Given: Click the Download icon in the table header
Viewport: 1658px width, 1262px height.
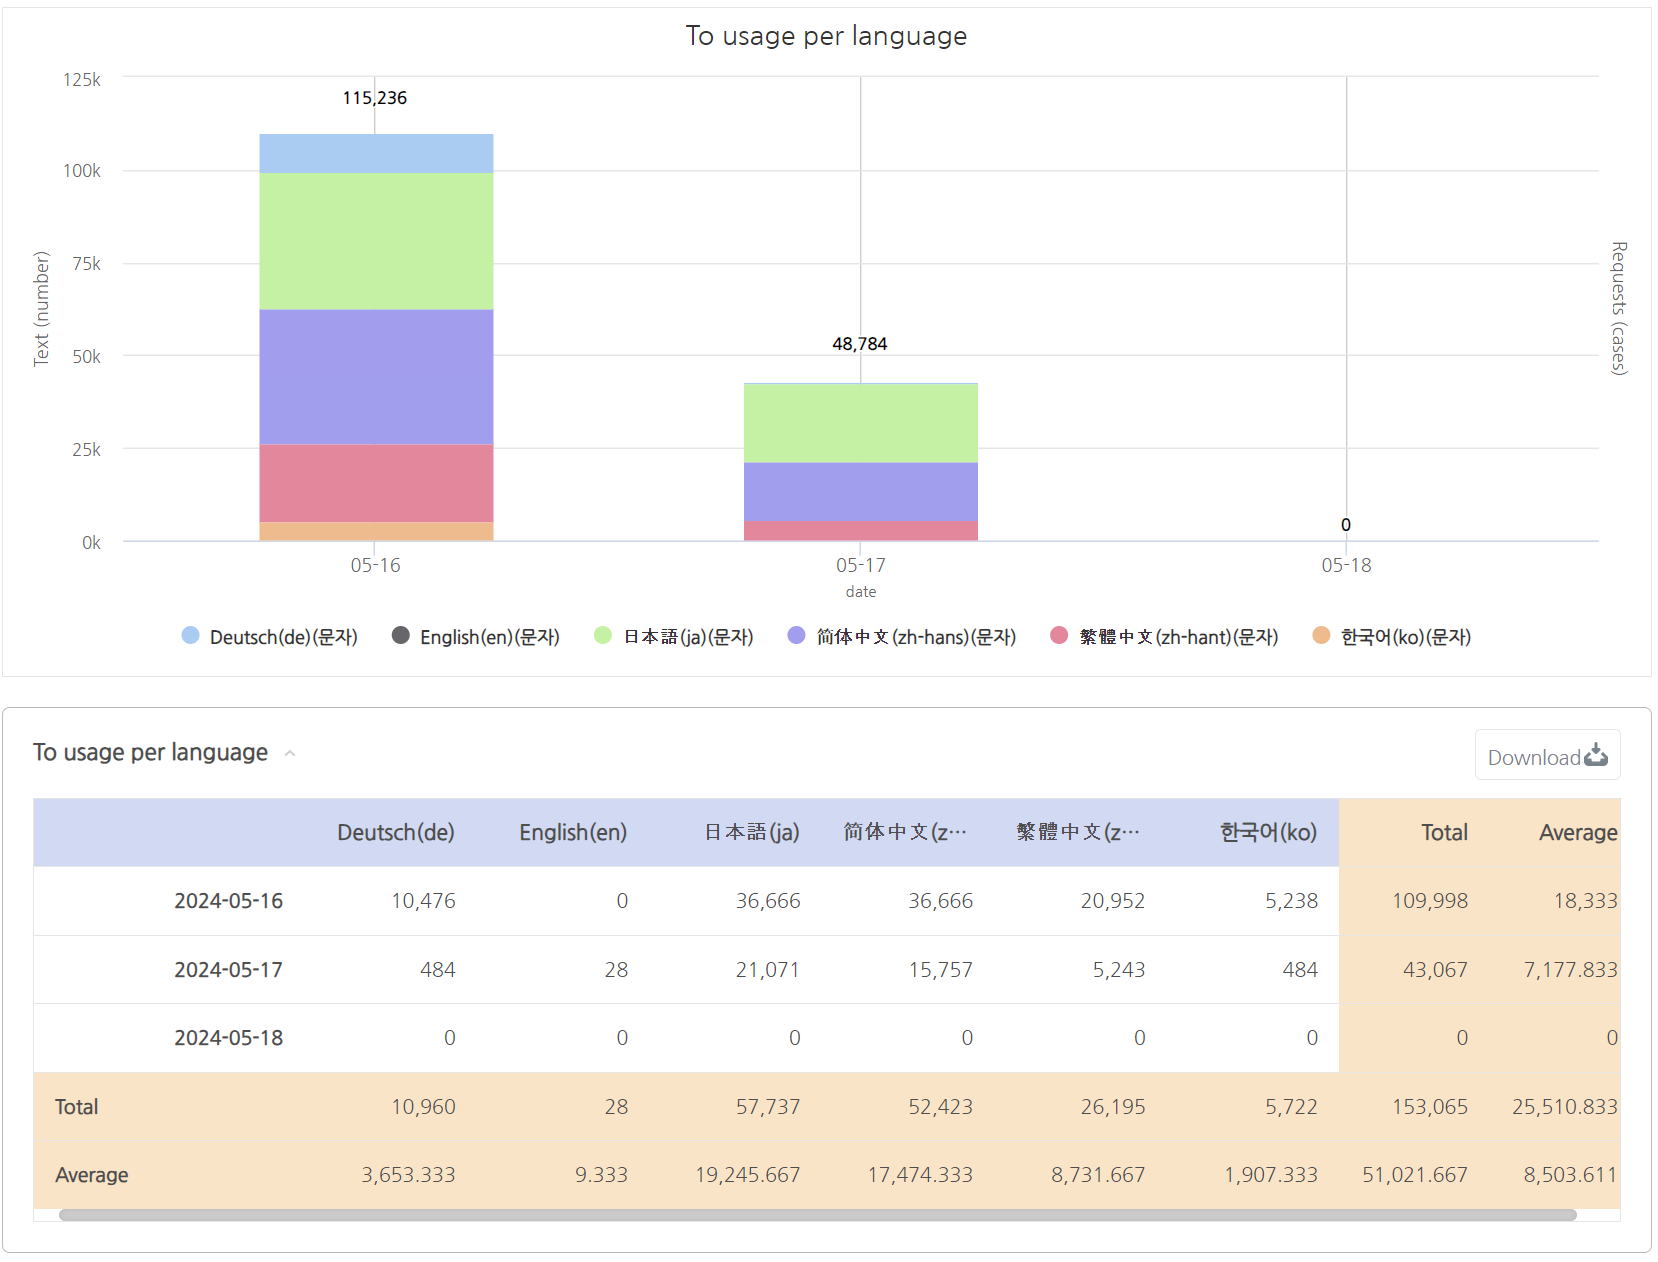Looking at the screenshot, I should pyautogui.click(x=1595, y=756).
